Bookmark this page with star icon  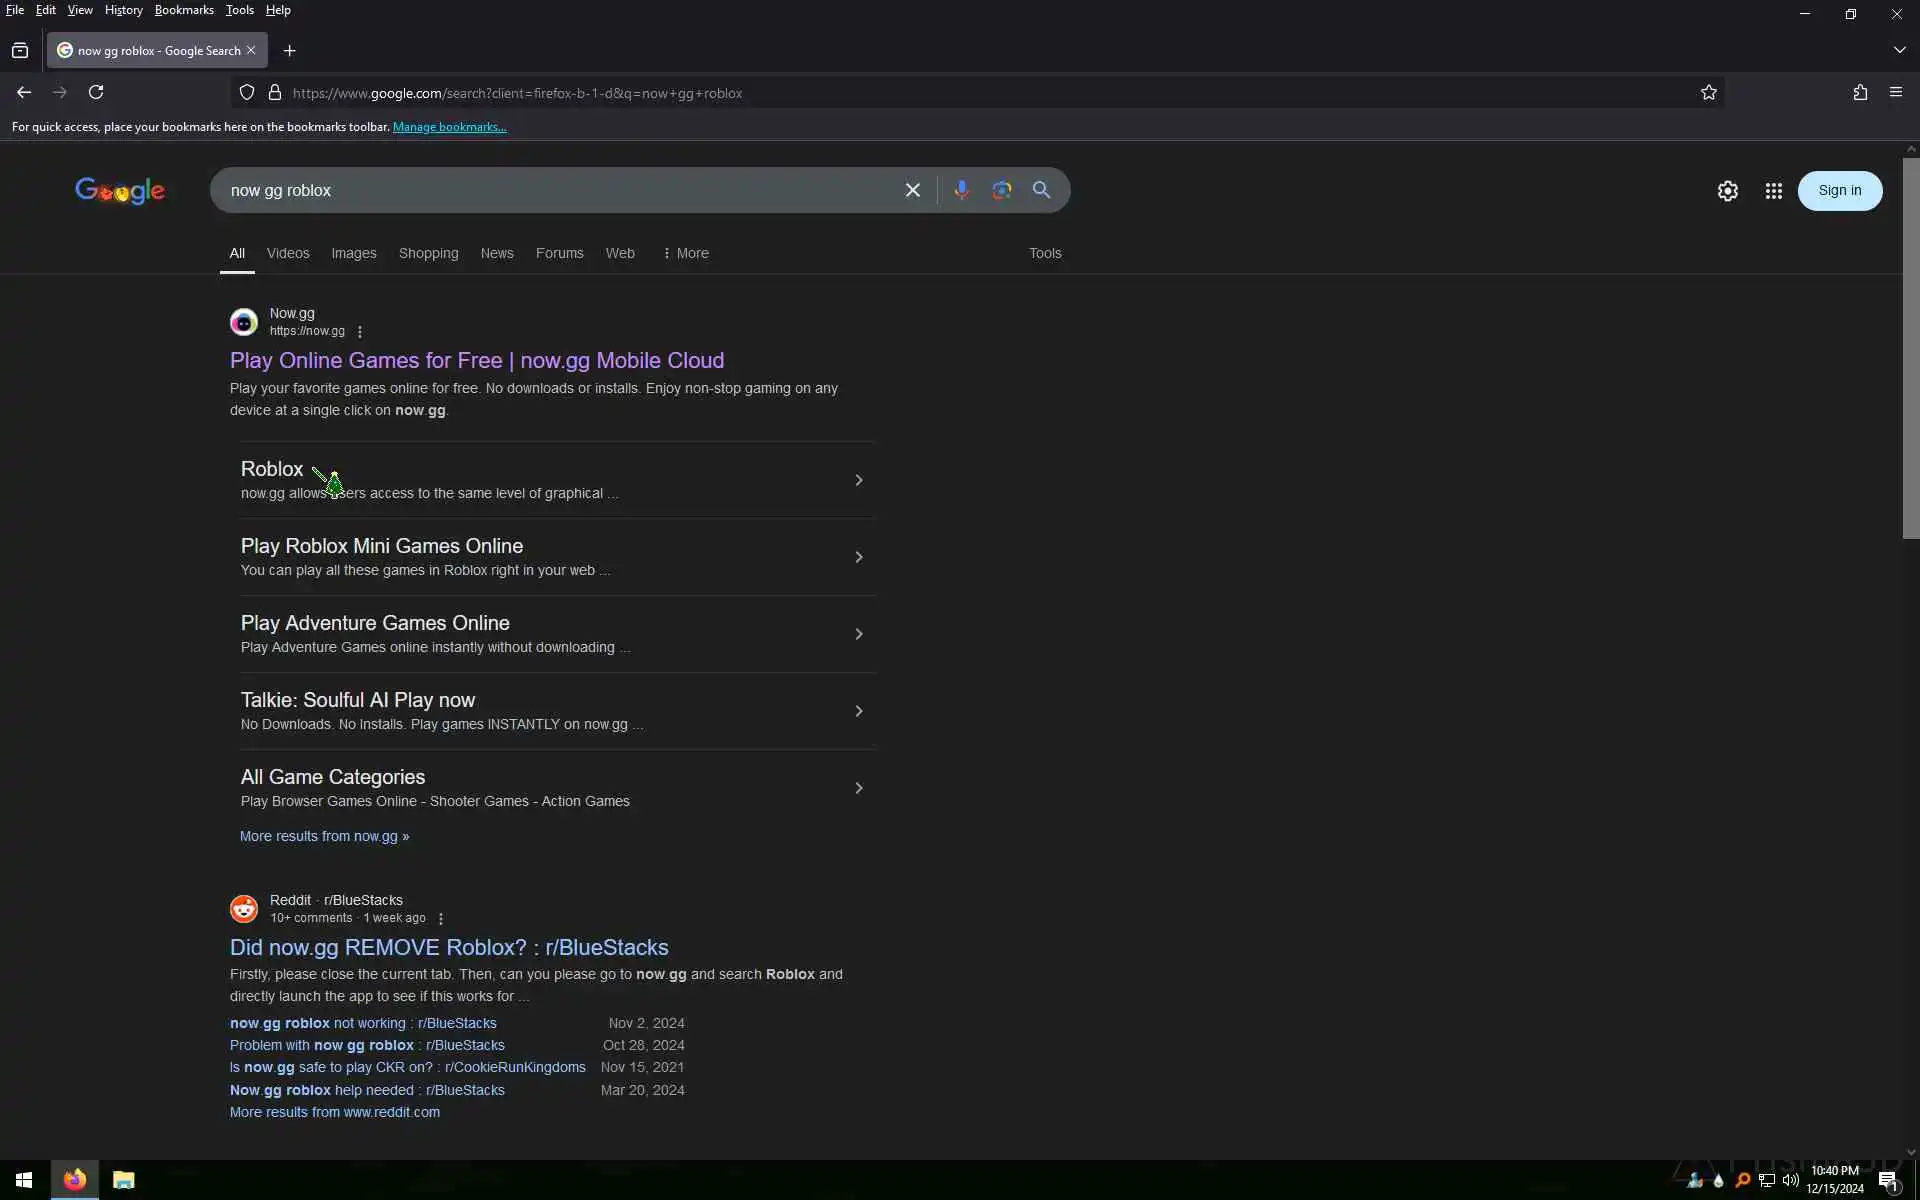pyautogui.click(x=1708, y=93)
